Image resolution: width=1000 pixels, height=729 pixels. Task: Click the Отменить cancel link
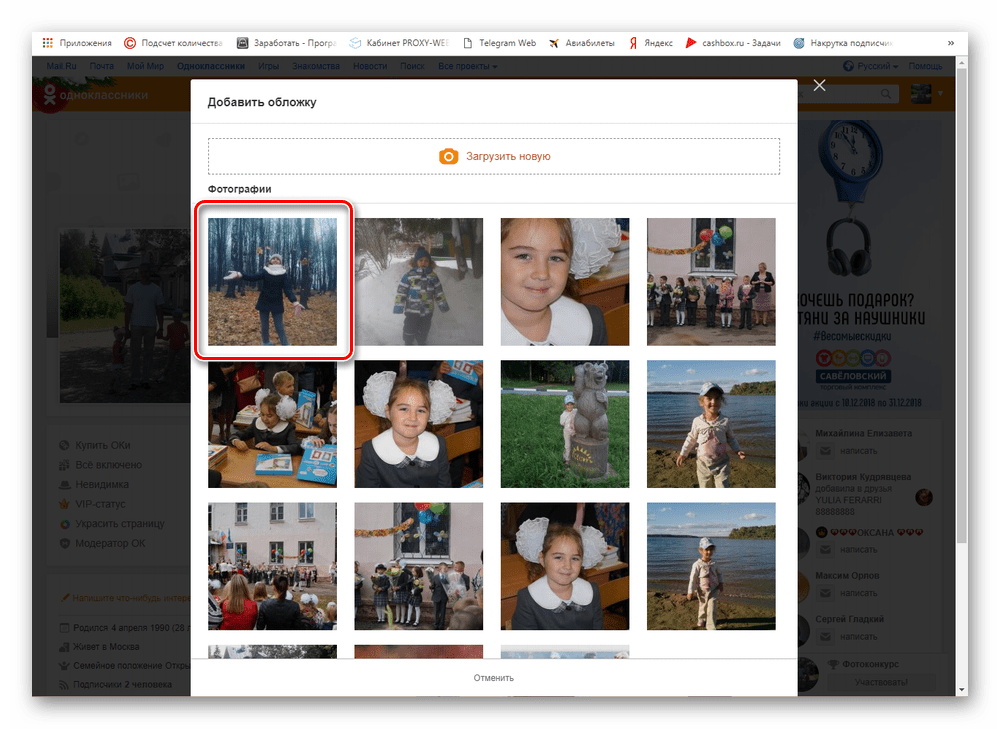(494, 677)
